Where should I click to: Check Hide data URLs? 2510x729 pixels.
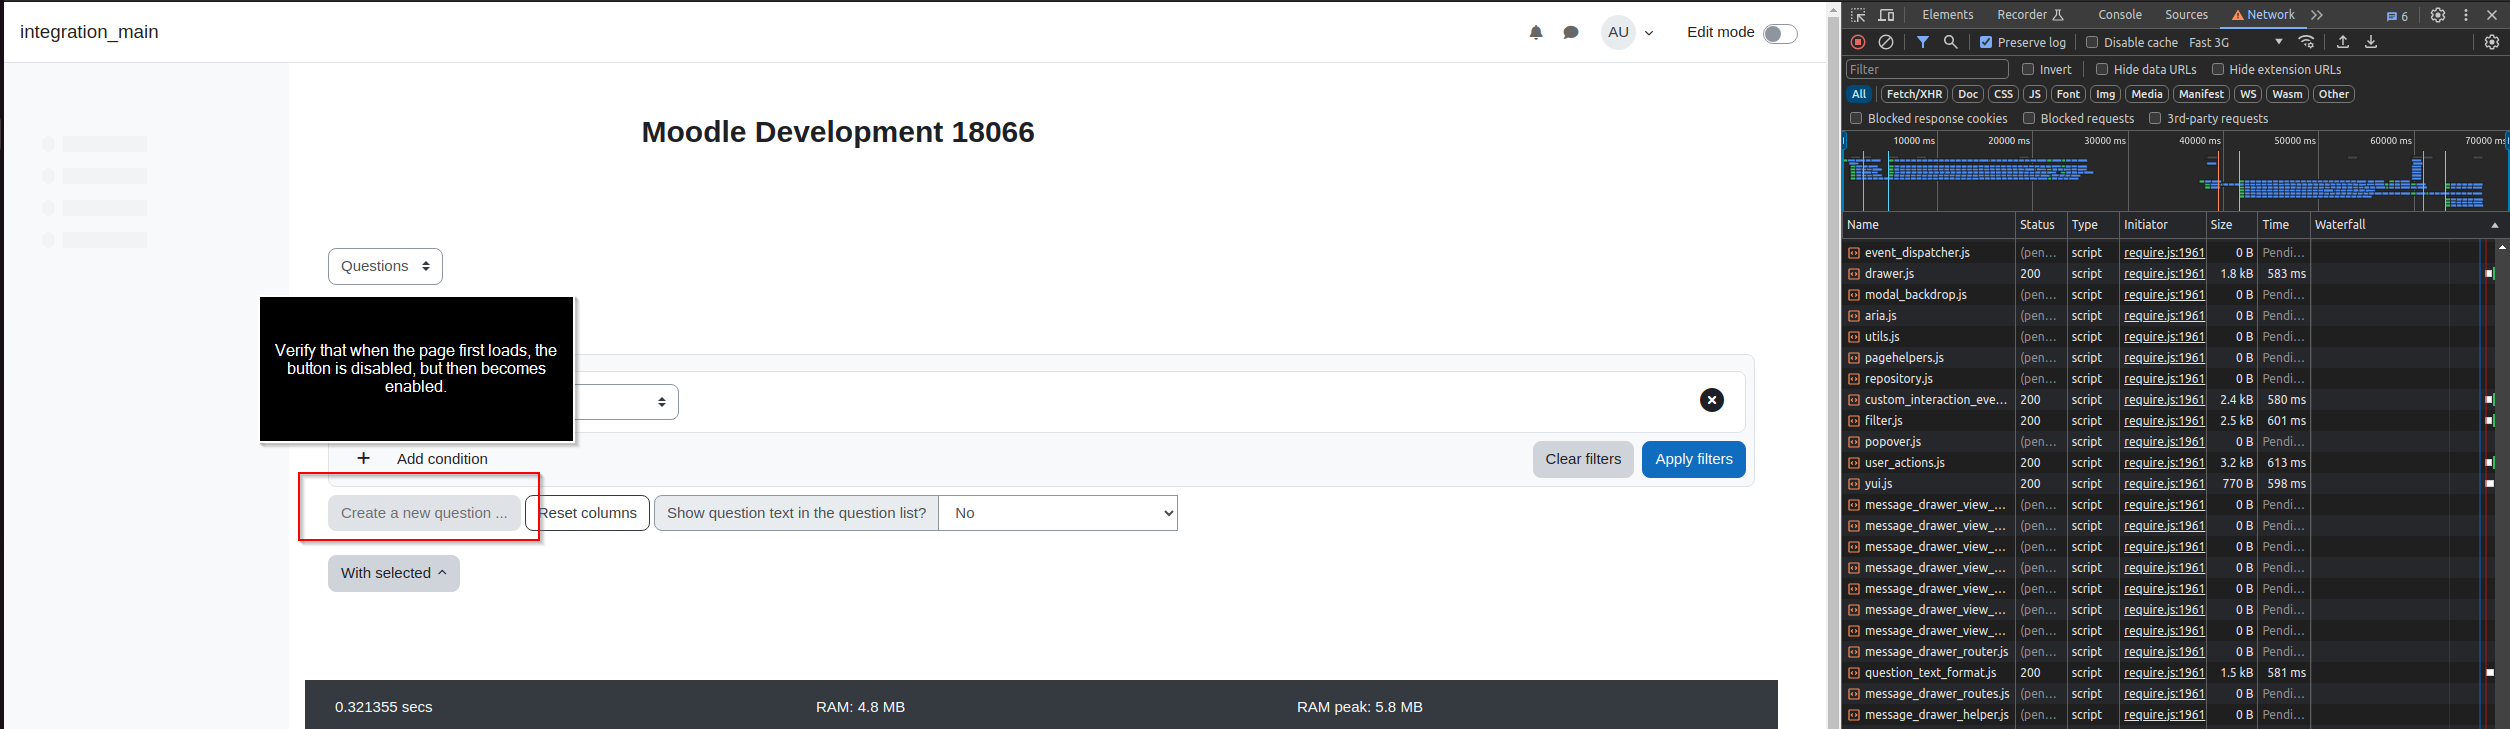click(x=2102, y=69)
